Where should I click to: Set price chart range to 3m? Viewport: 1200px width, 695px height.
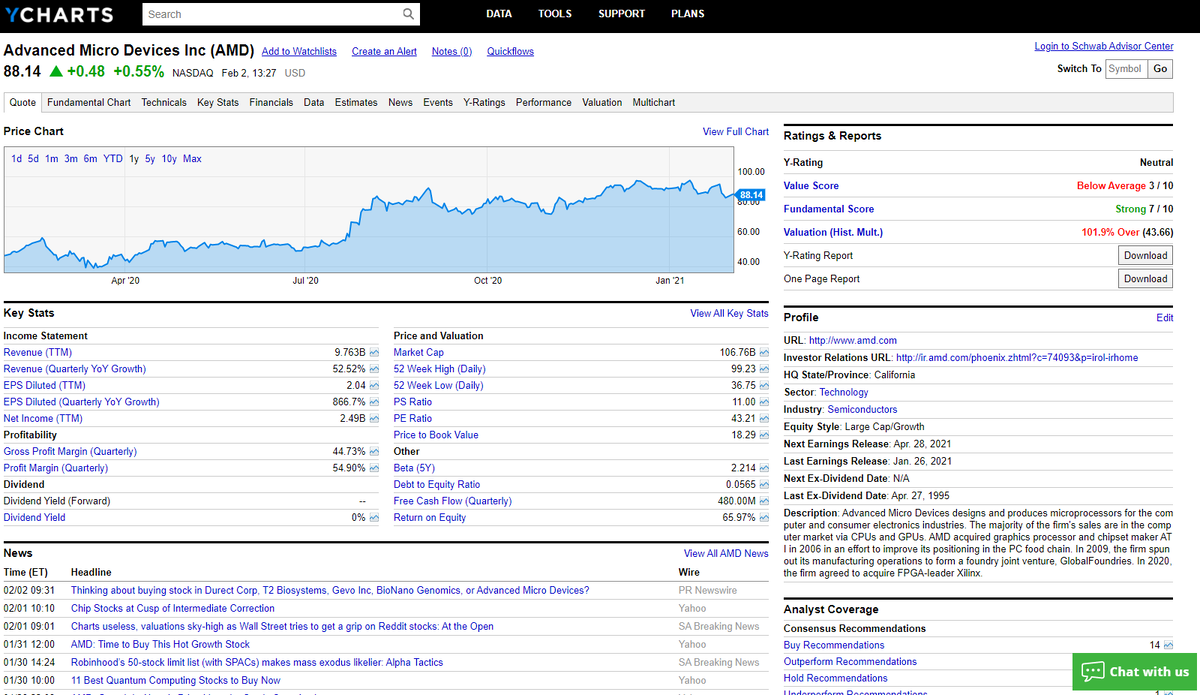pos(71,159)
